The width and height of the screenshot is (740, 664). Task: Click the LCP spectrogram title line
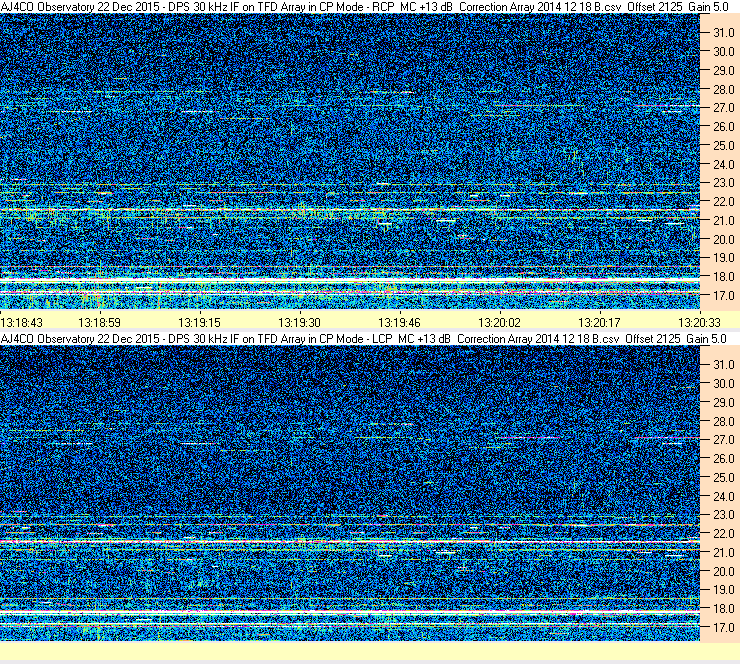(x=364, y=339)
